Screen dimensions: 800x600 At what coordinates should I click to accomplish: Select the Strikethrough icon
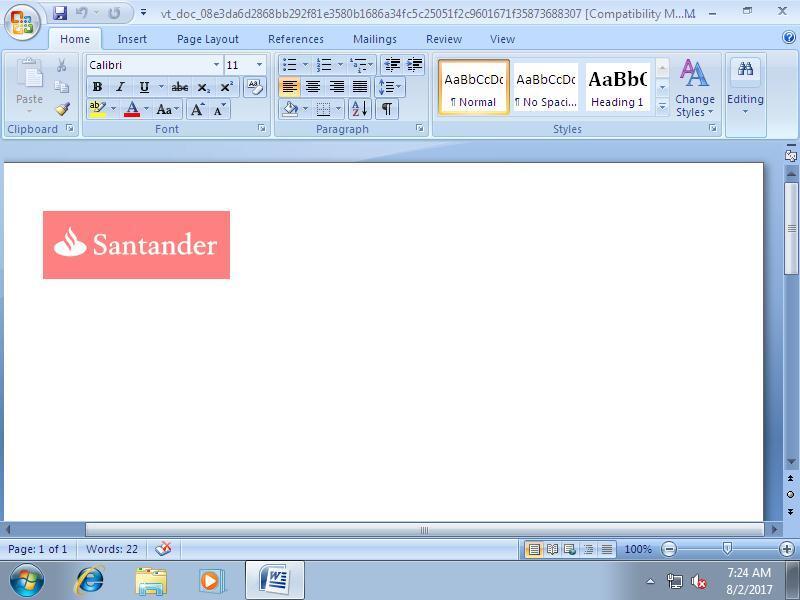pyautogui.click(x=179, y=87)
